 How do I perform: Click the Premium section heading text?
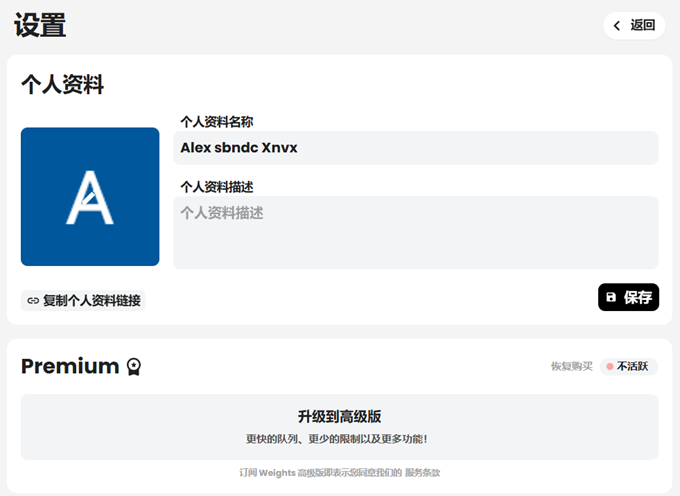click(70, 367)
